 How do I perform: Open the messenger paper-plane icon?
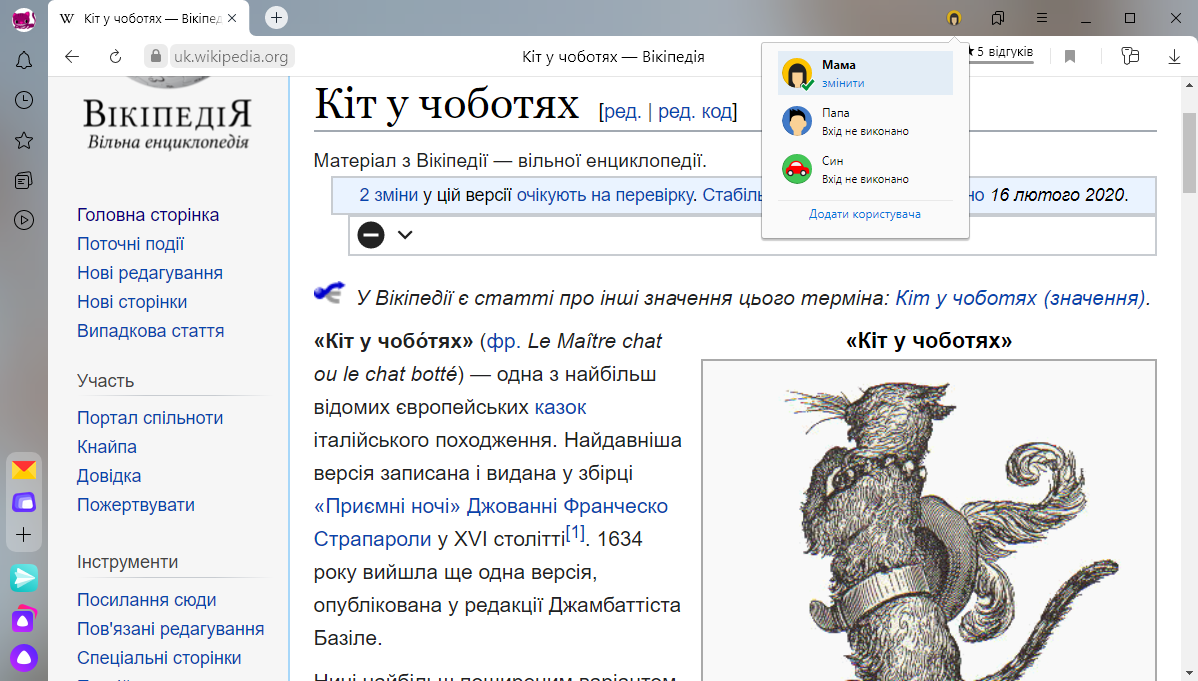click(24, 578)
